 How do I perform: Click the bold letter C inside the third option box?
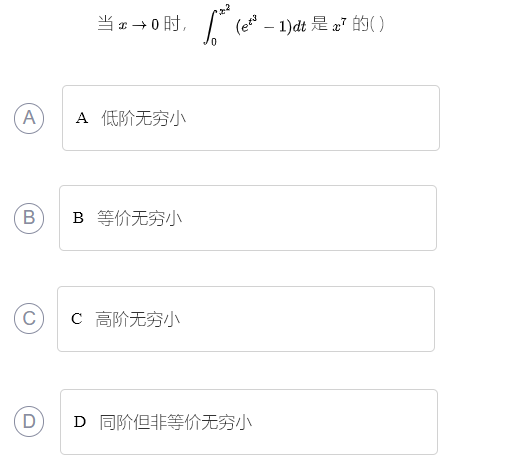tap(77, 319)
